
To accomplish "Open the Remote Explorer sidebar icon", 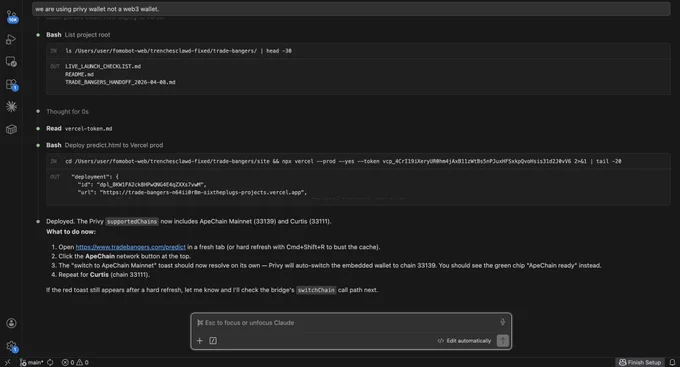I will tap(11, 62).
